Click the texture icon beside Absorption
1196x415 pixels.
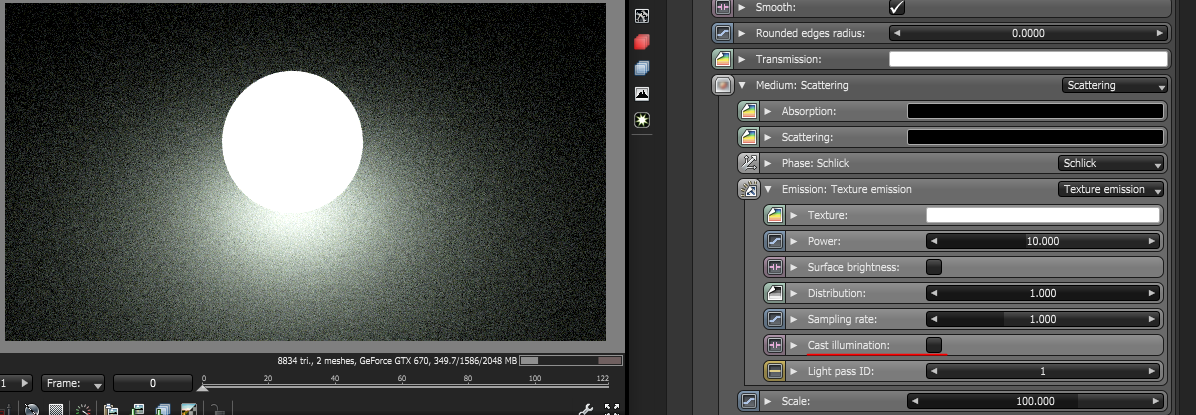[748, 111]
